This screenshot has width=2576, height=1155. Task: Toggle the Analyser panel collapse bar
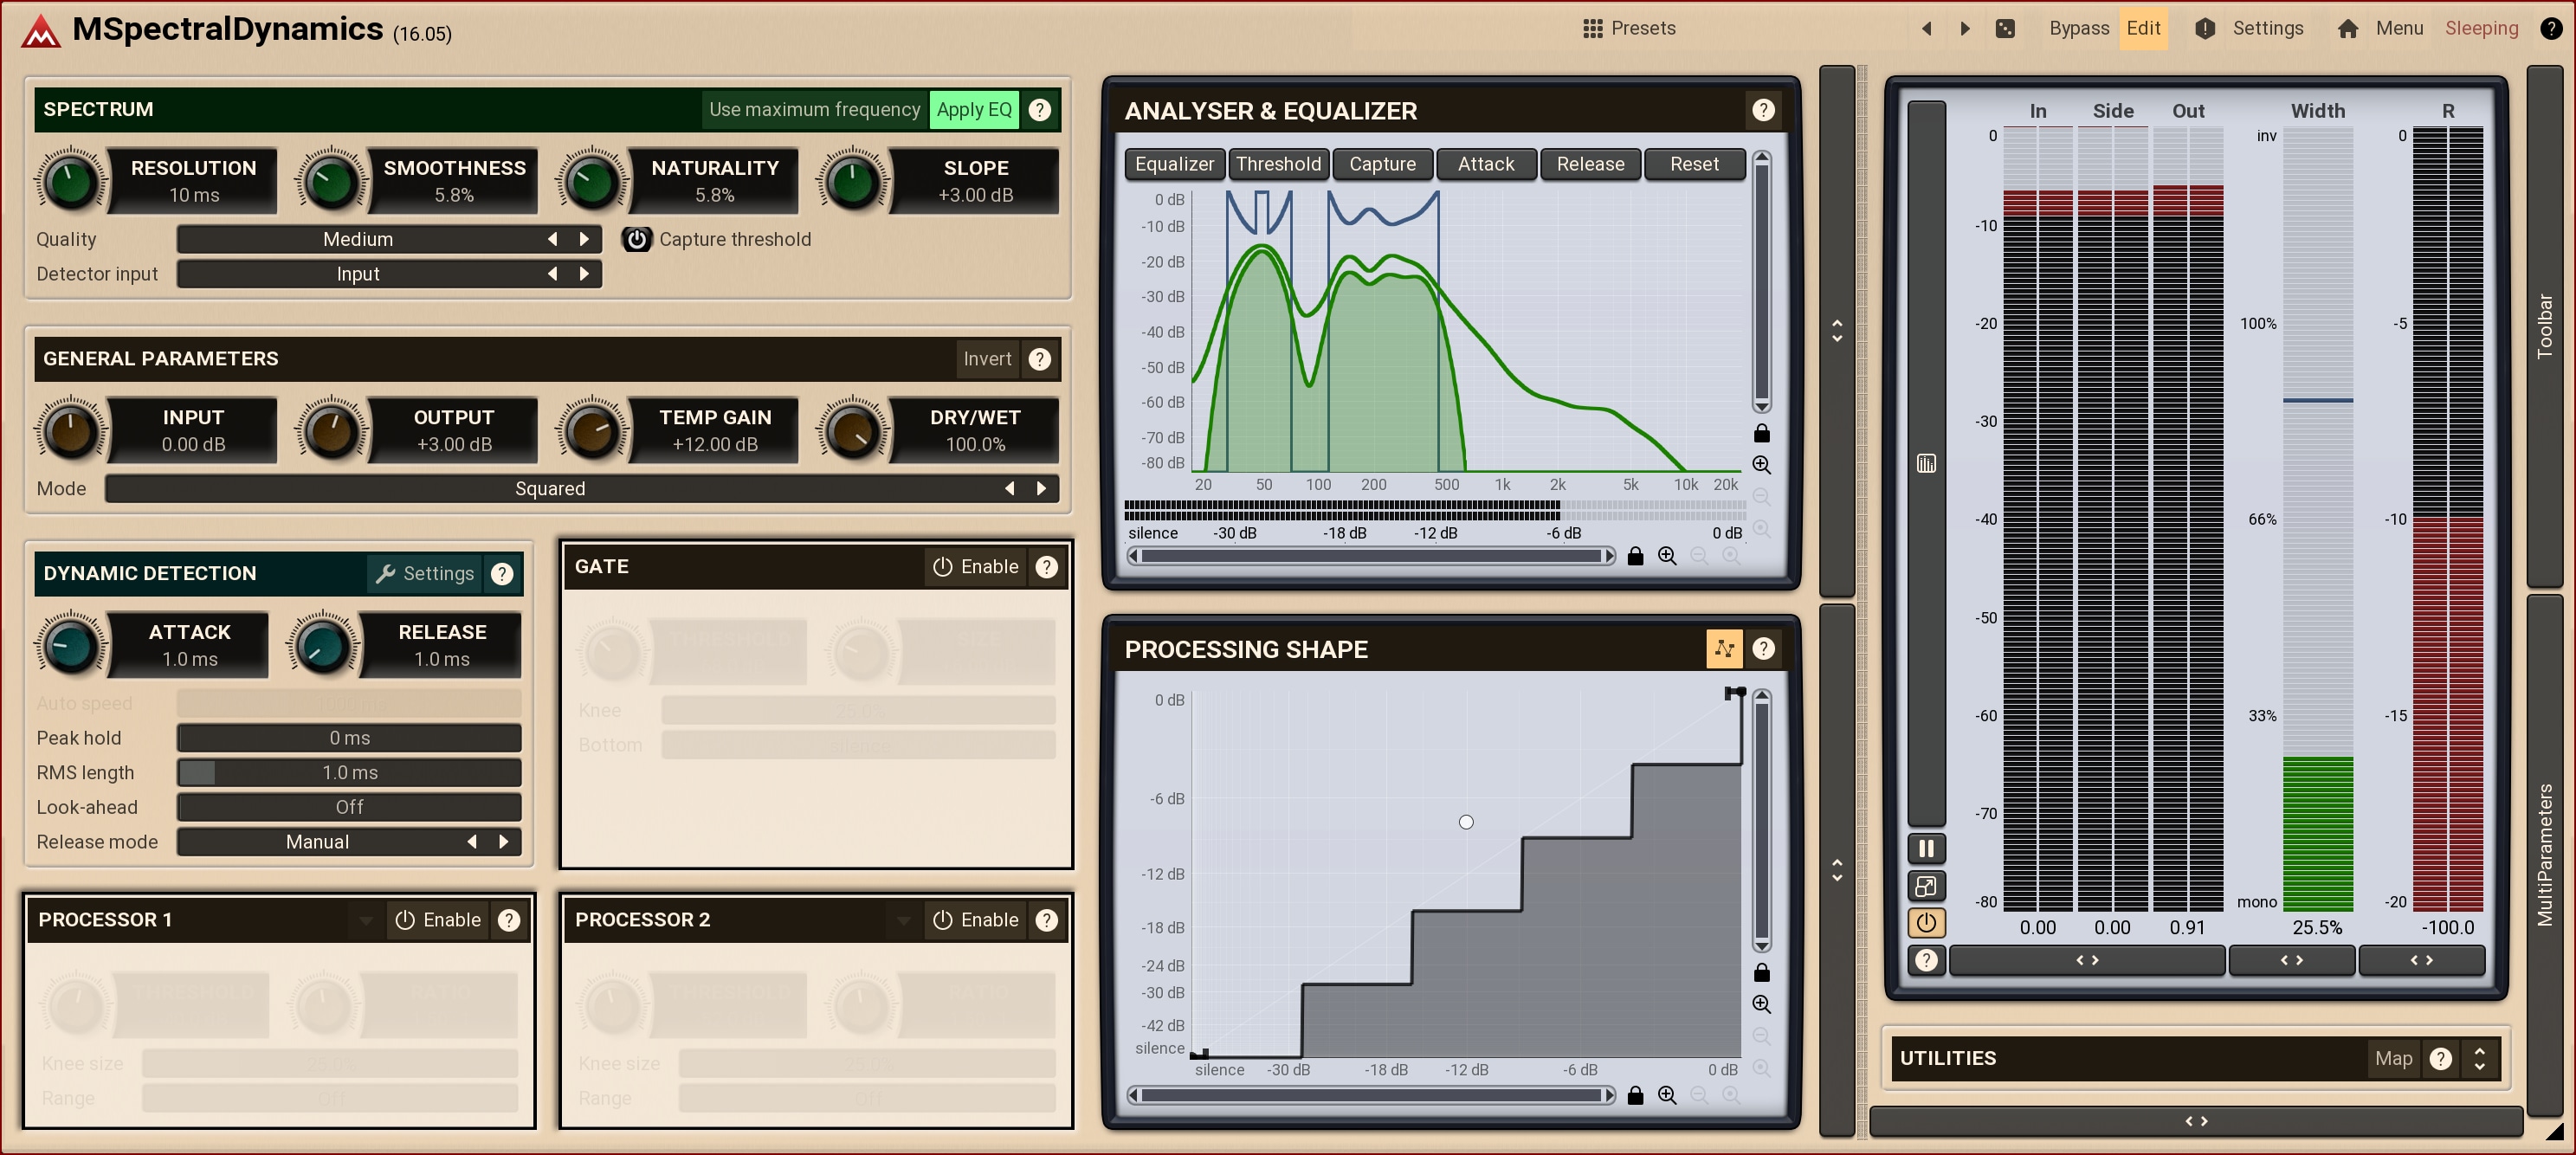click(x=1837, y=331)
